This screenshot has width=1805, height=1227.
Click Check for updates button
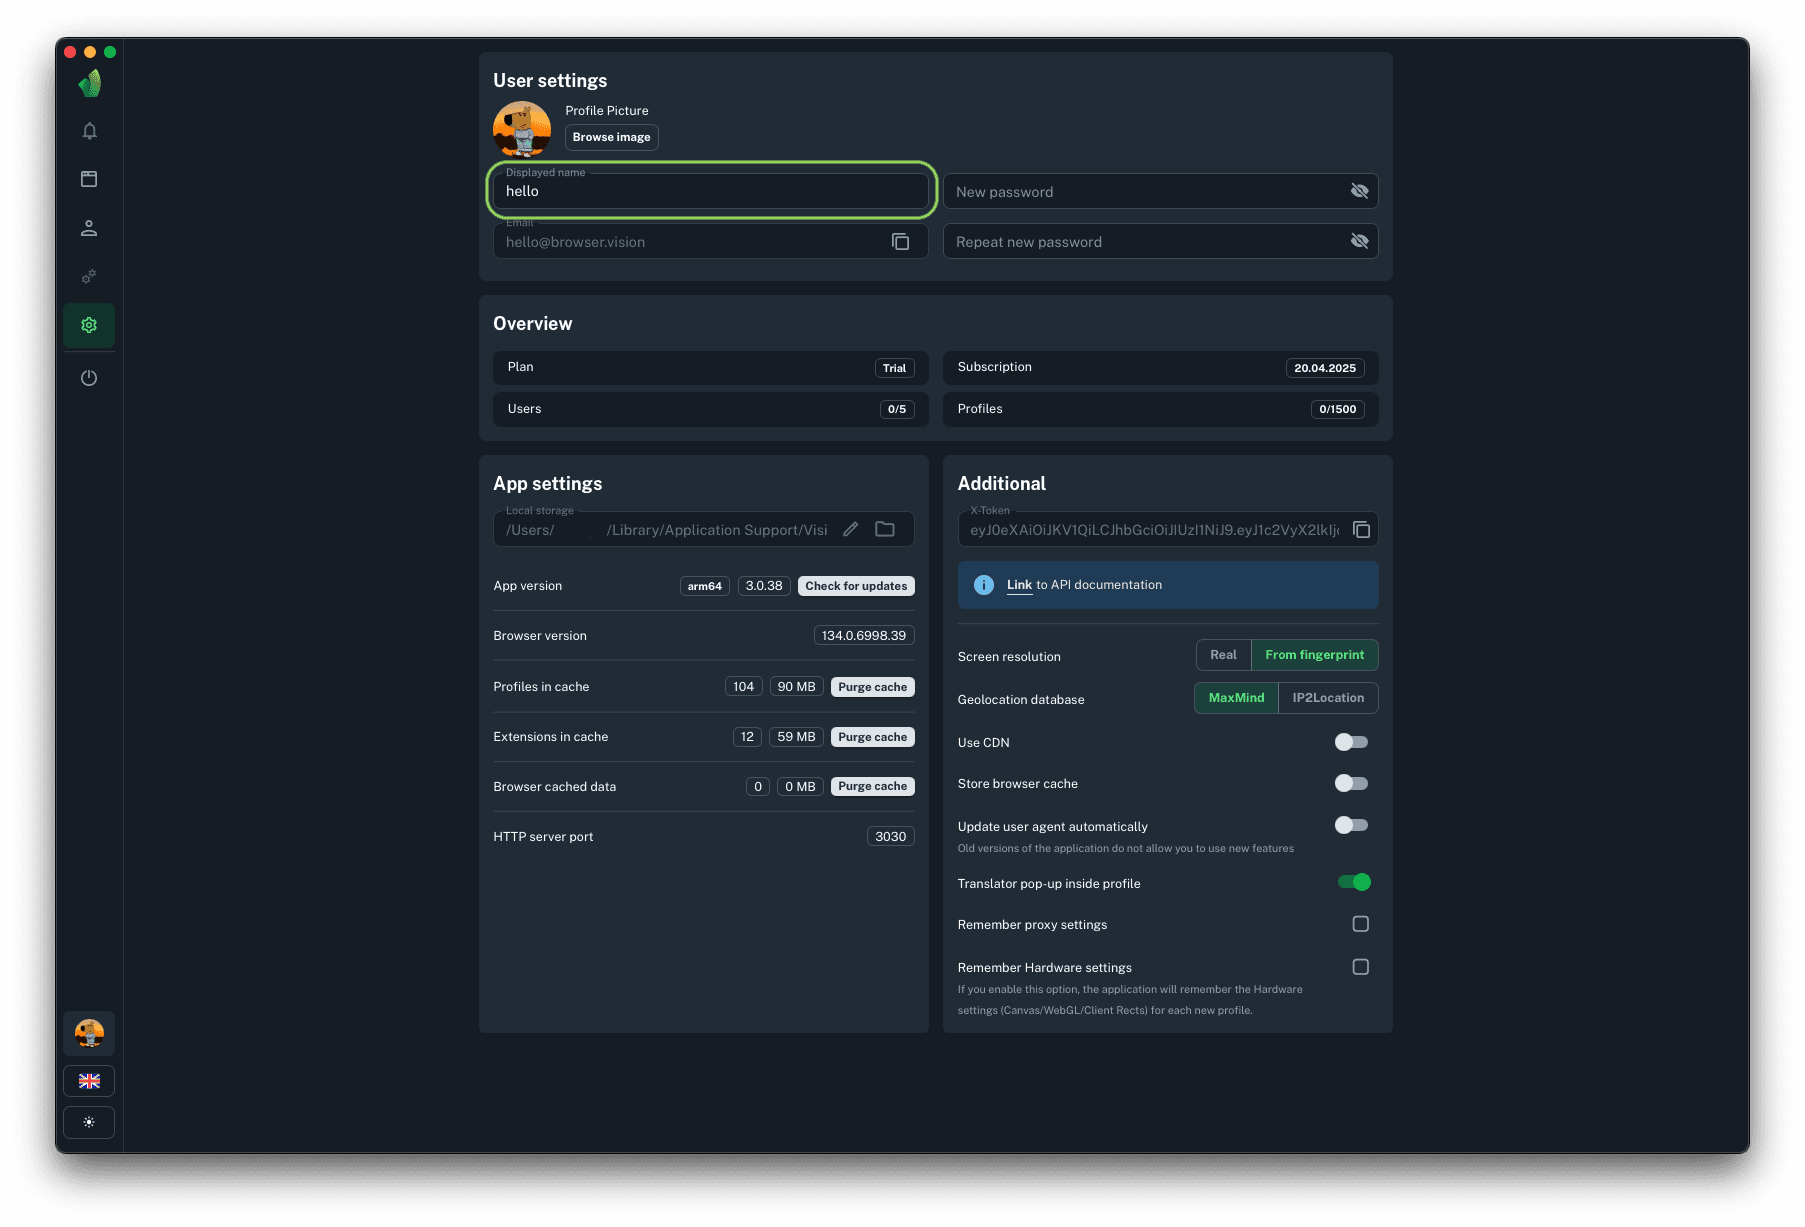[x=856, y=586]
